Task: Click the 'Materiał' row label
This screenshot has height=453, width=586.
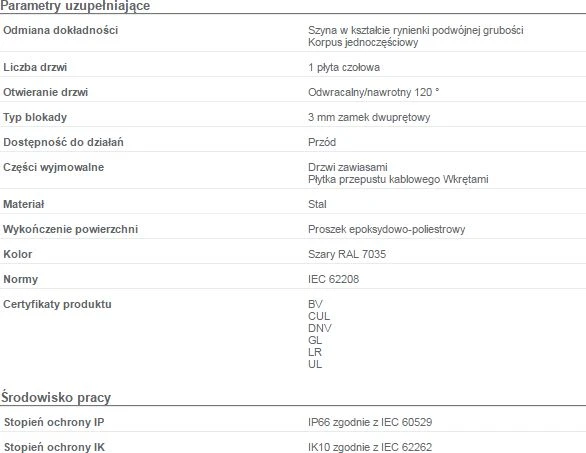Action: click(24, 204)
